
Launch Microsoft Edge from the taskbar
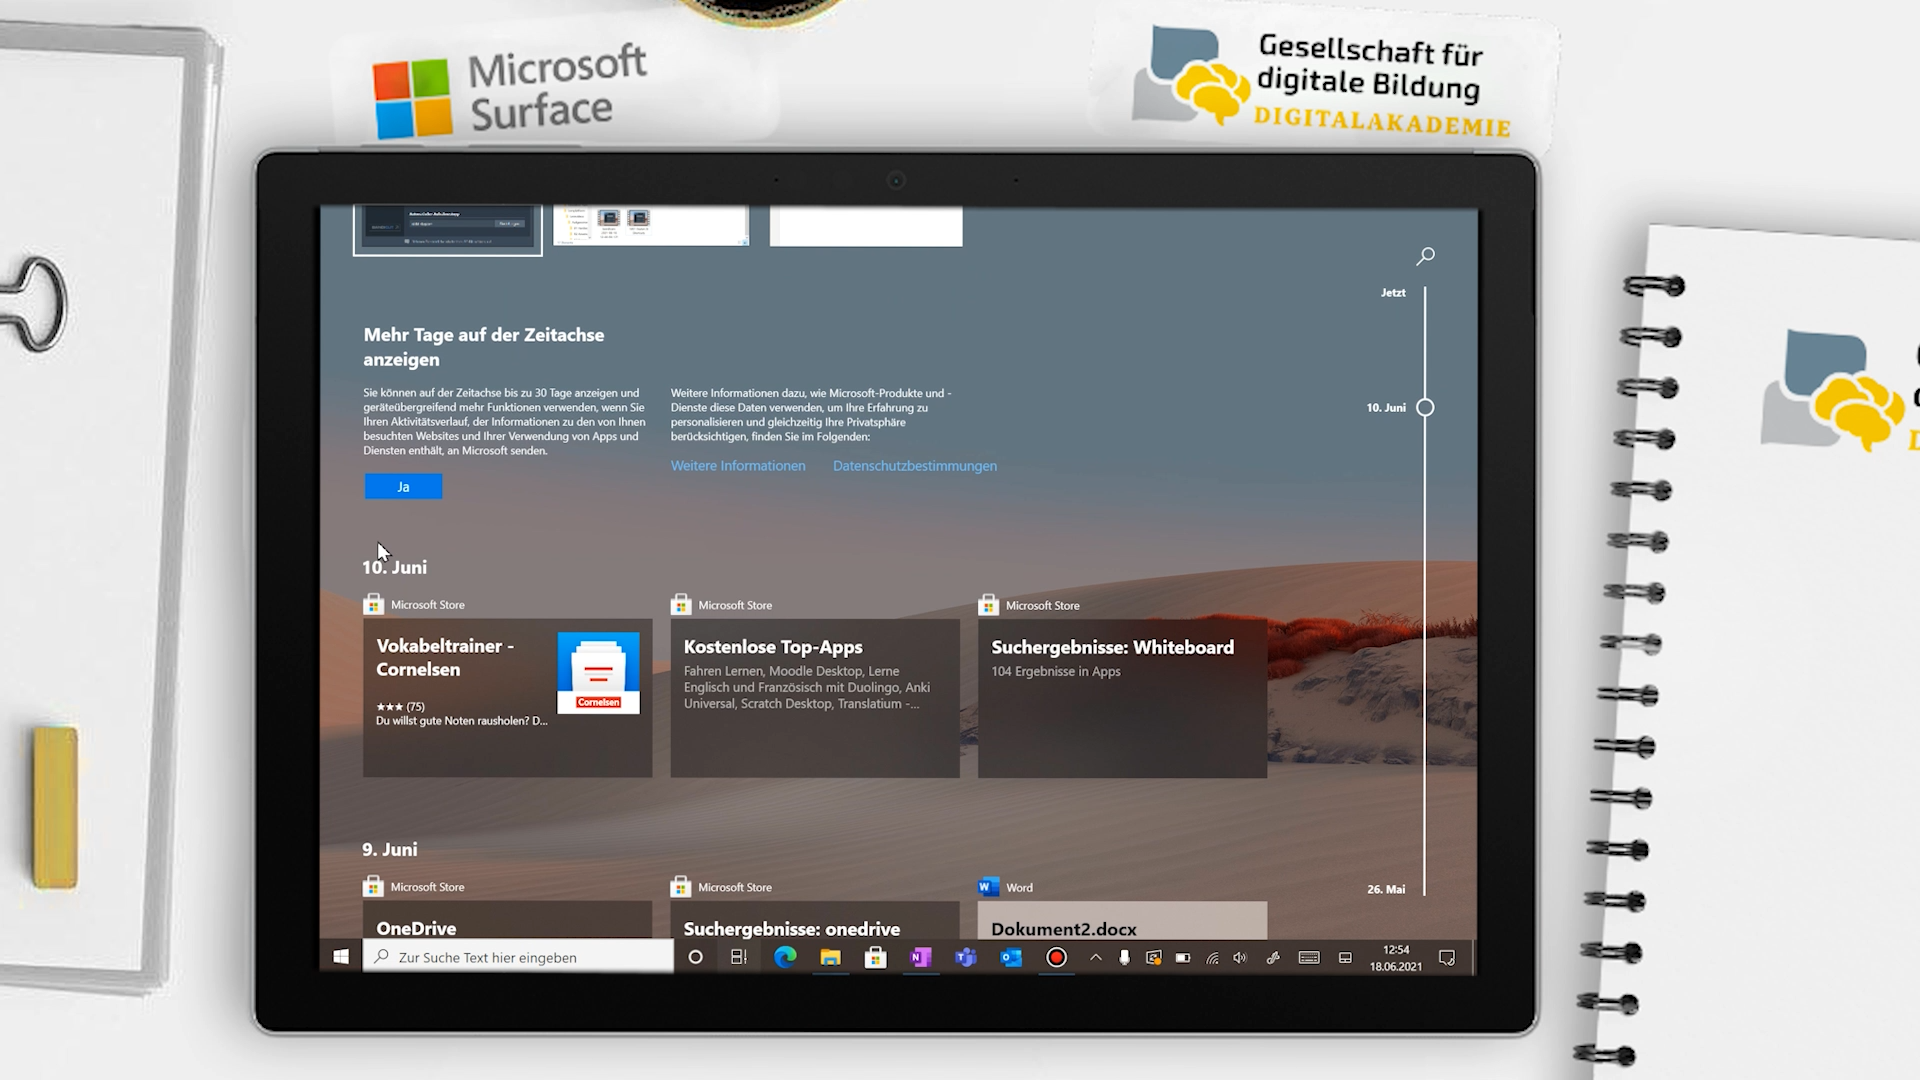(785, 957)
